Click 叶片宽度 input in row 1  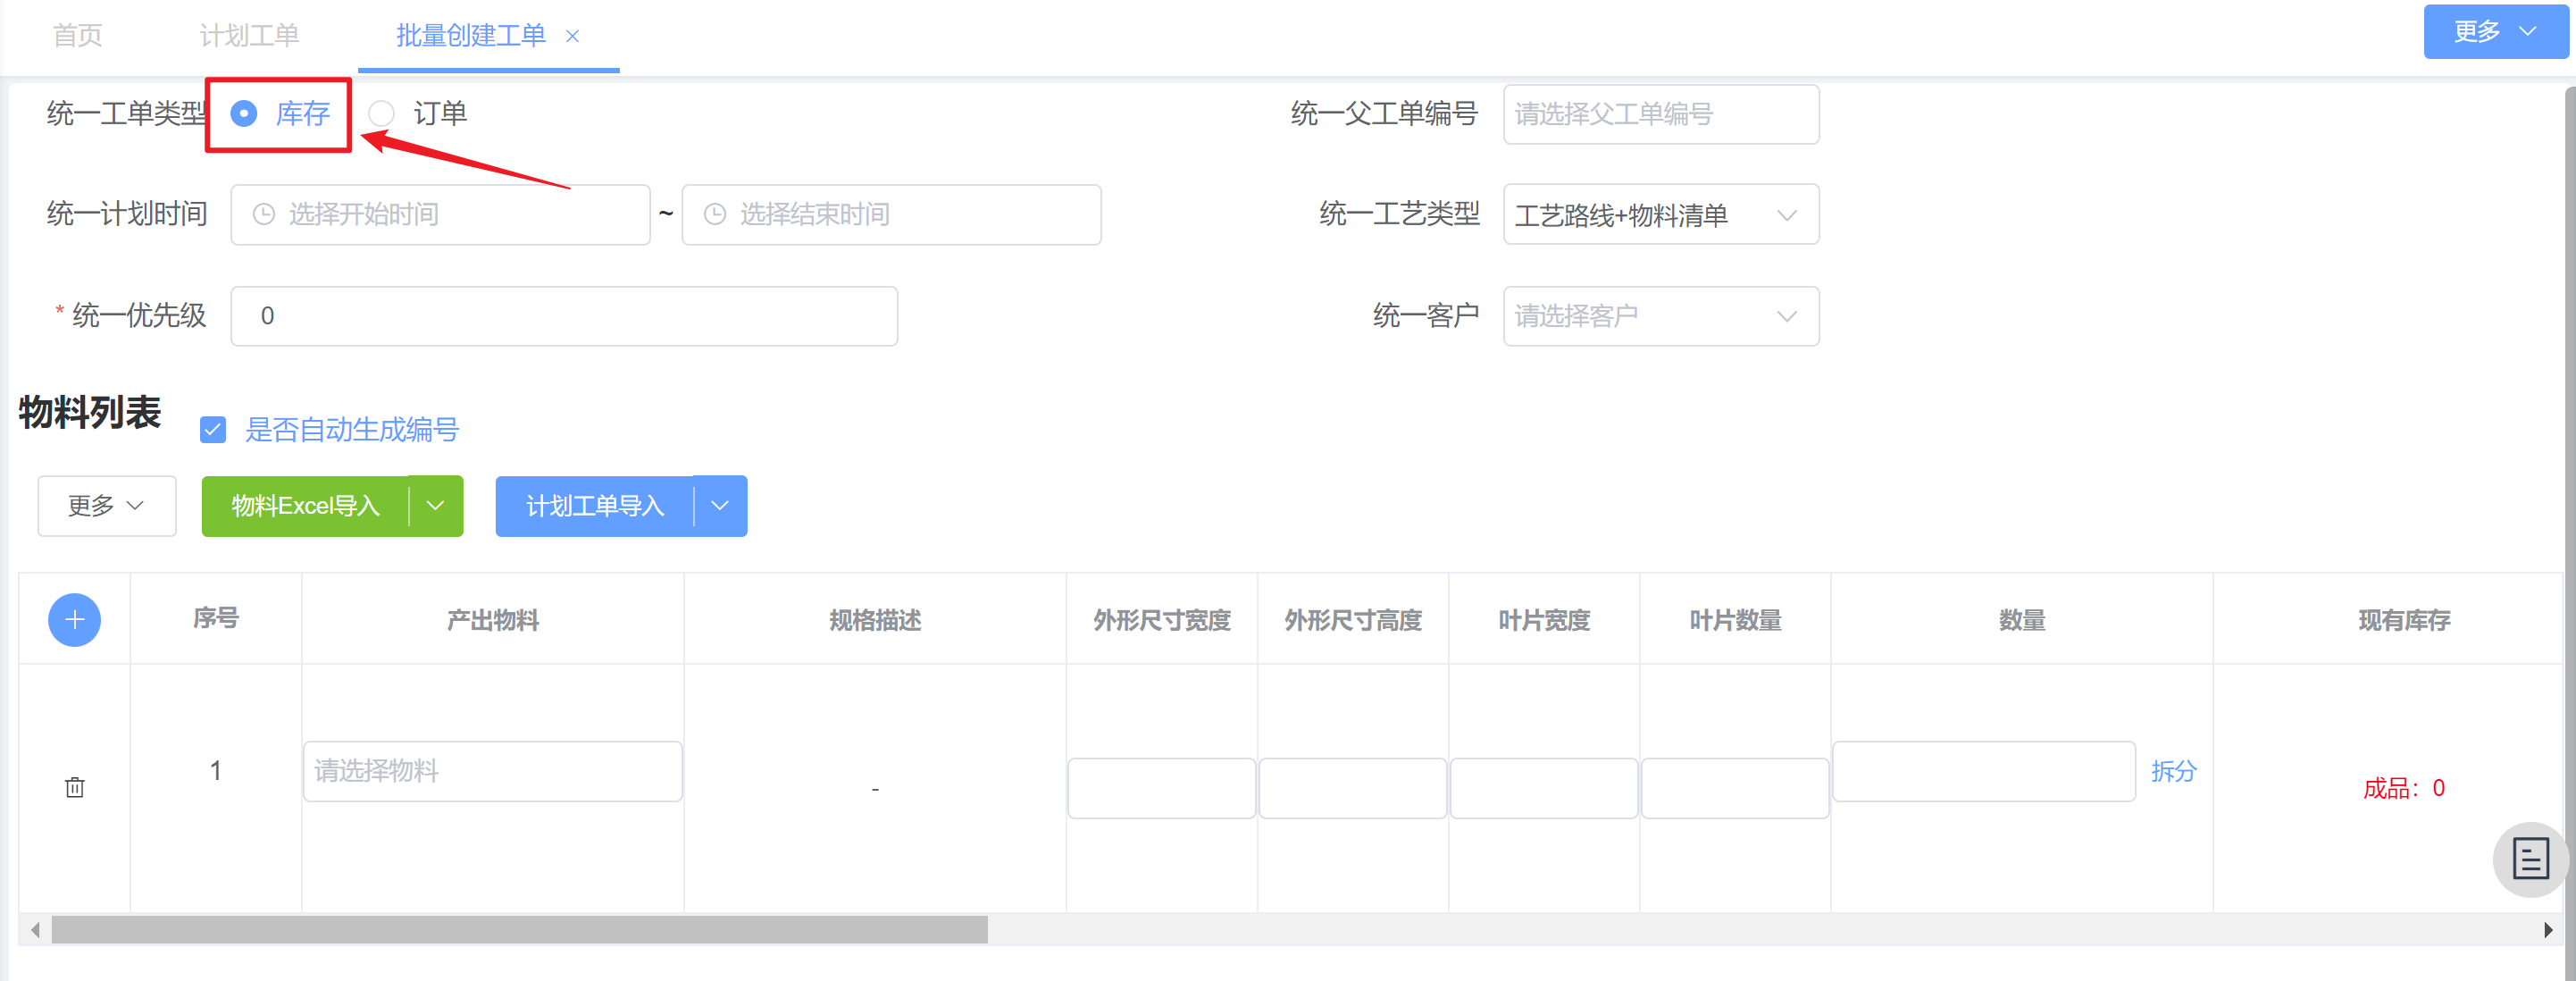coord(1544,788)
